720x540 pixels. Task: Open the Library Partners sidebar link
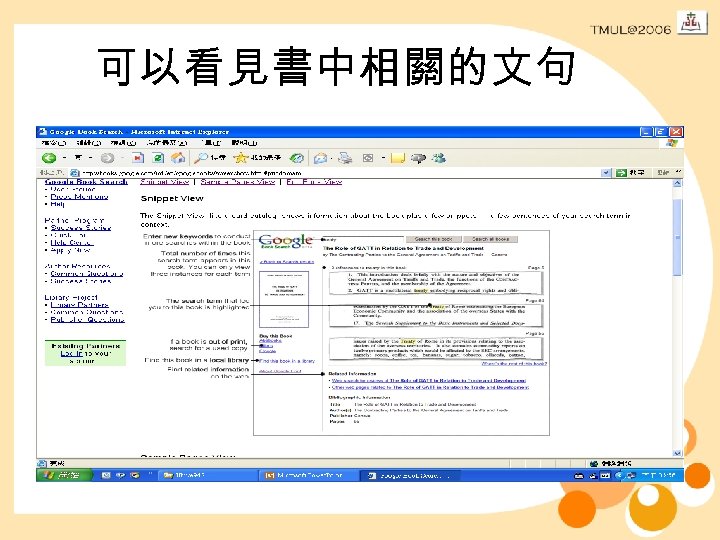tap(79, 305)
